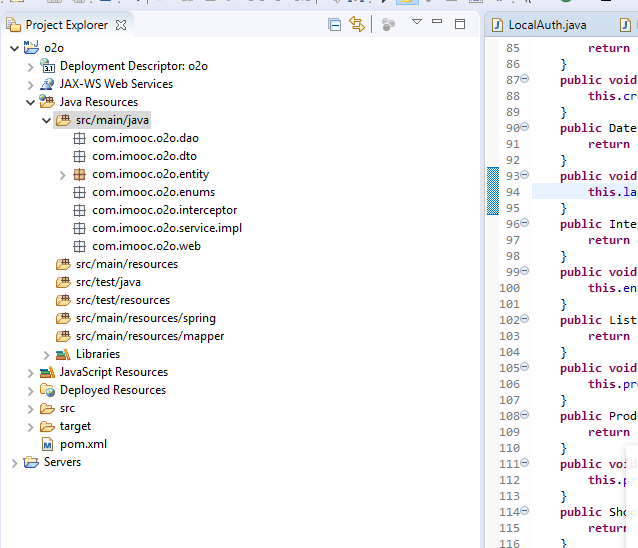
Task: Expand the src folder
Action: 31,409
